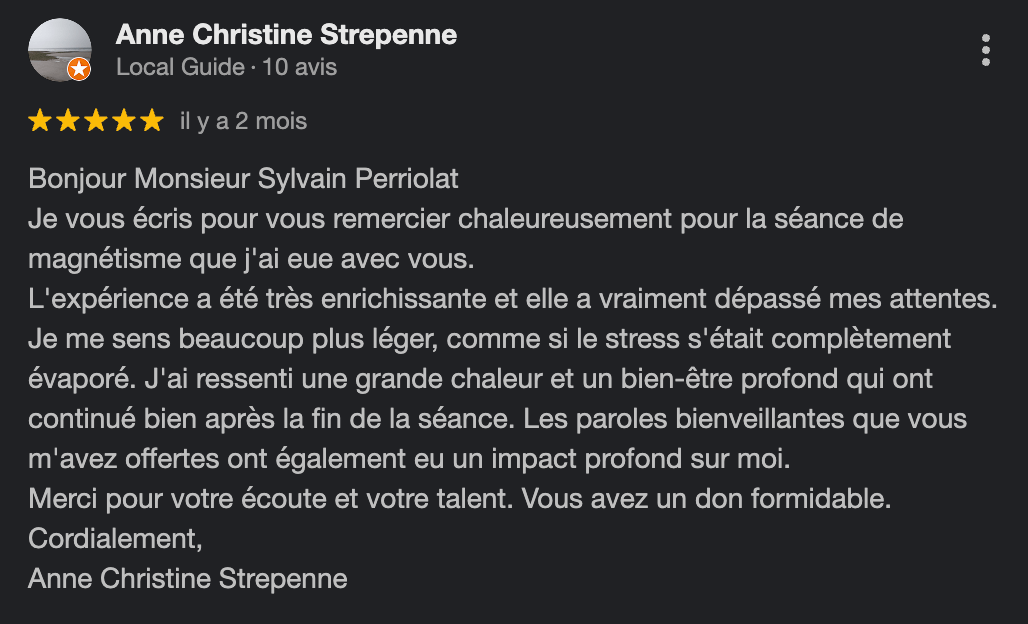Click the third yellow rating star

coord(96,121)
